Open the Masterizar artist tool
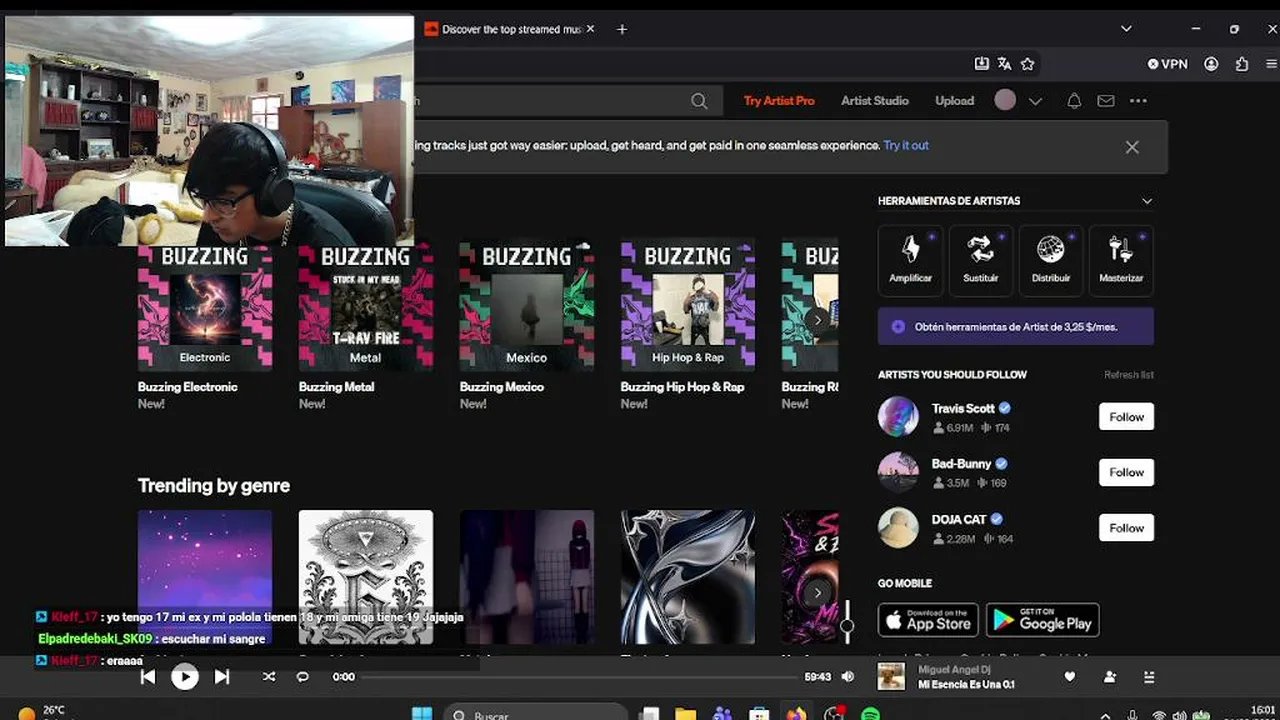Image resolution: width=1280 pixels, height=720 pixels. point(1121,260)
